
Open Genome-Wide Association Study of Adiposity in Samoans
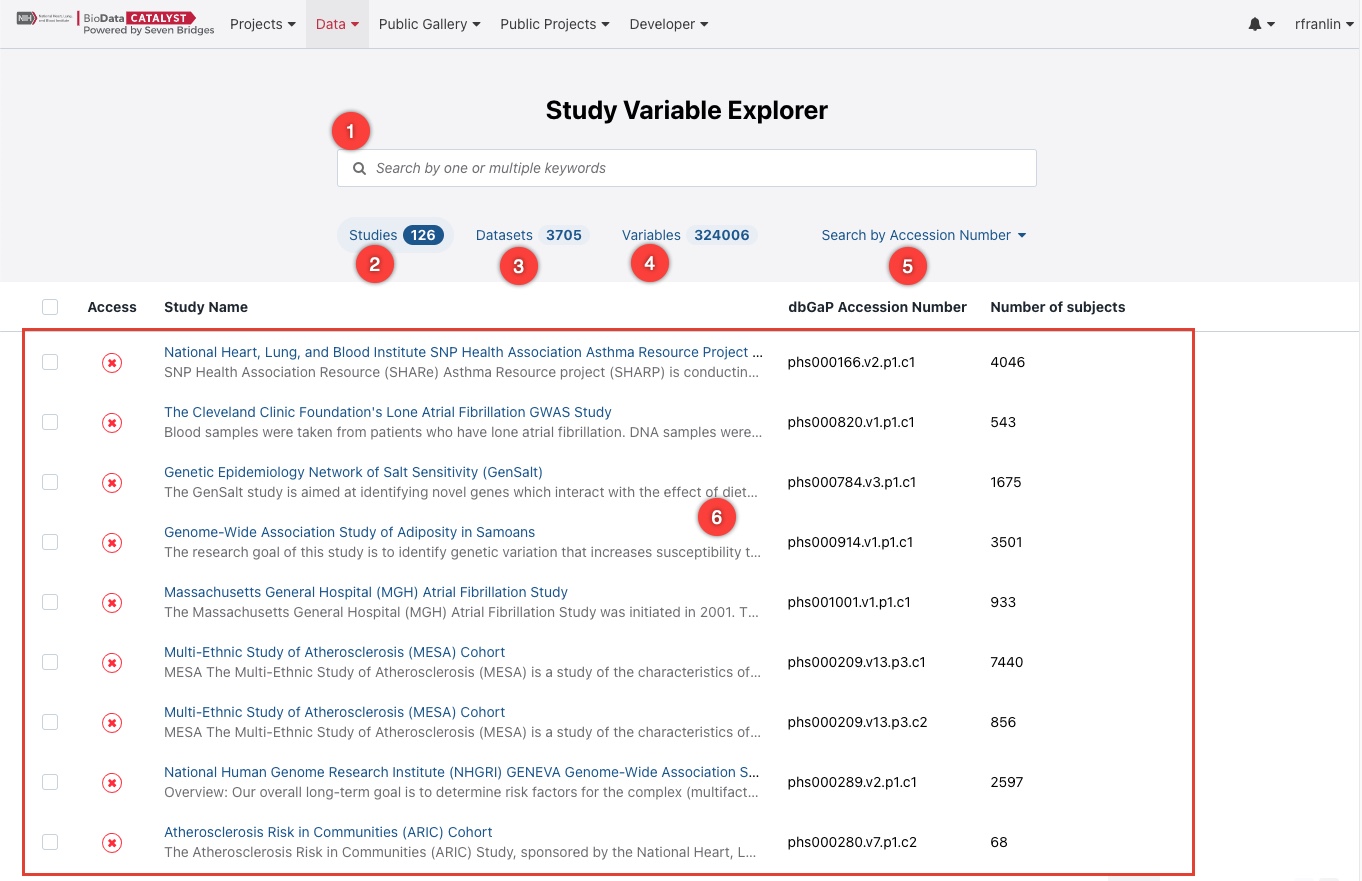click(x=349, y=532)
